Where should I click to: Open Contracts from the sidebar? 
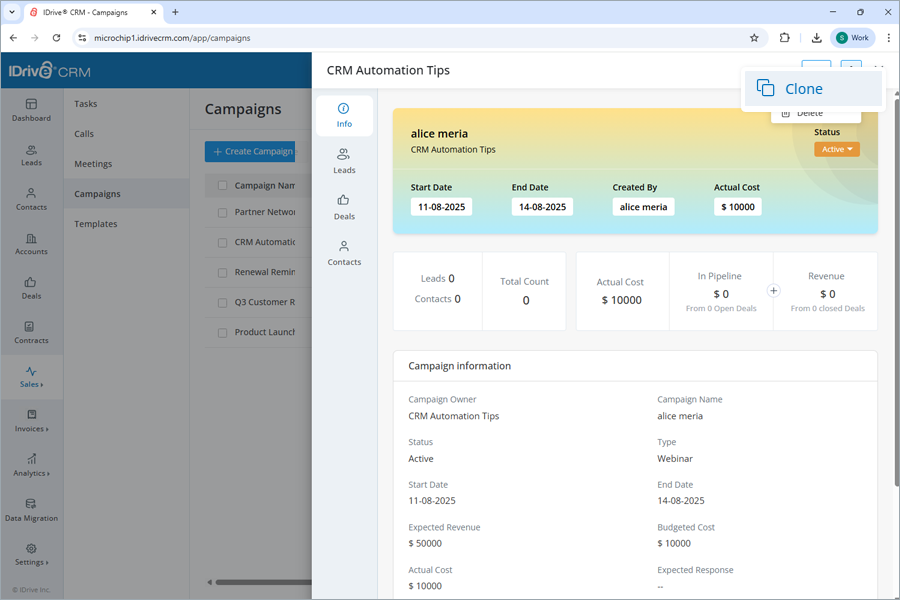(31, 334)
